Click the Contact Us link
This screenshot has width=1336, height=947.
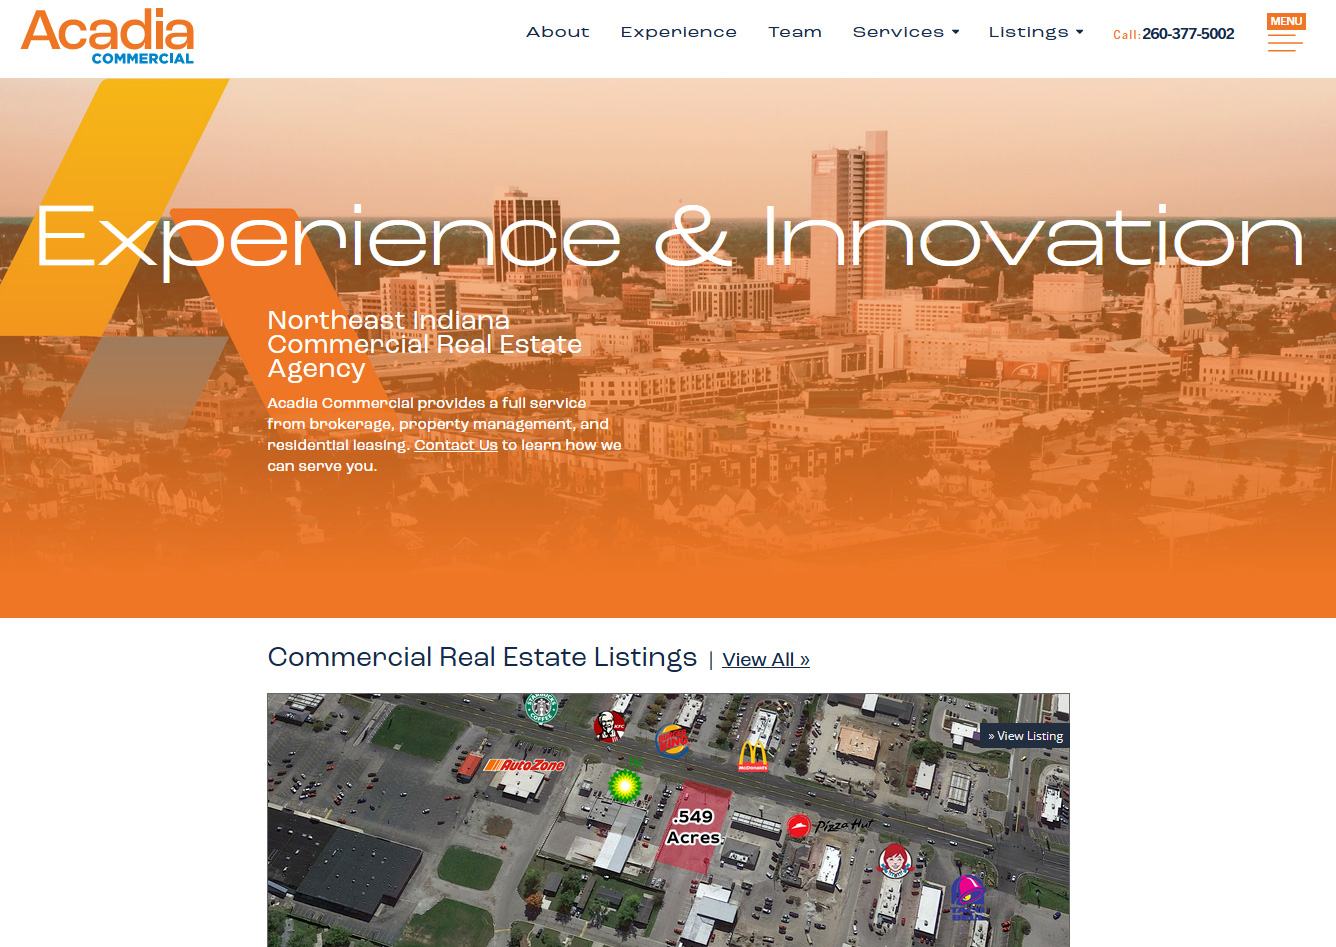pyautogui.click(x=455, y=444)
